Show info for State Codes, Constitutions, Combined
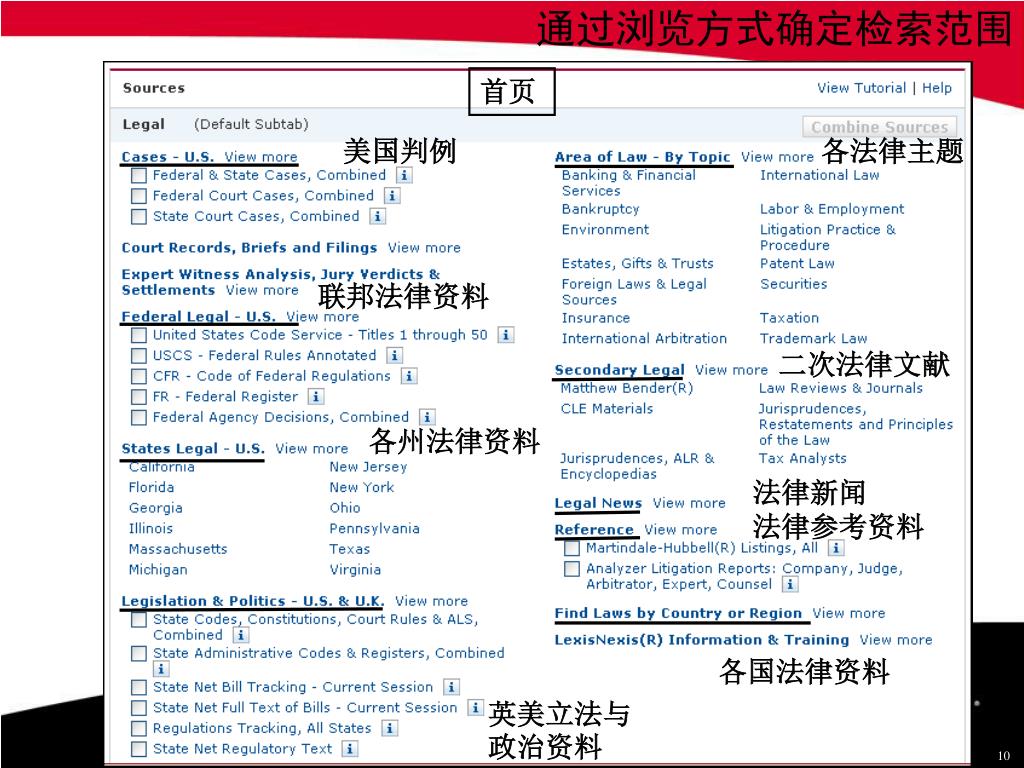Viewport: 1024px width, 768px height. [240, 635]
